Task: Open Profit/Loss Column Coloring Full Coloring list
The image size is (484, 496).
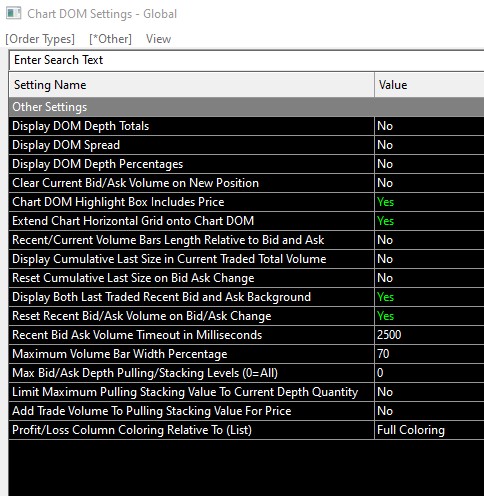Action: [x=429, y=430]
